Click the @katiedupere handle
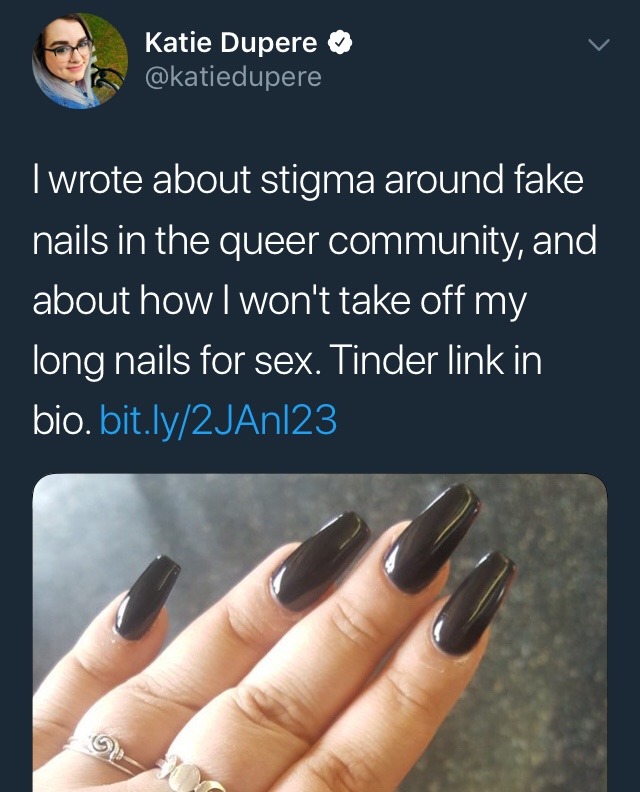Viewport: 640px width, 792px height. point(233,77)
